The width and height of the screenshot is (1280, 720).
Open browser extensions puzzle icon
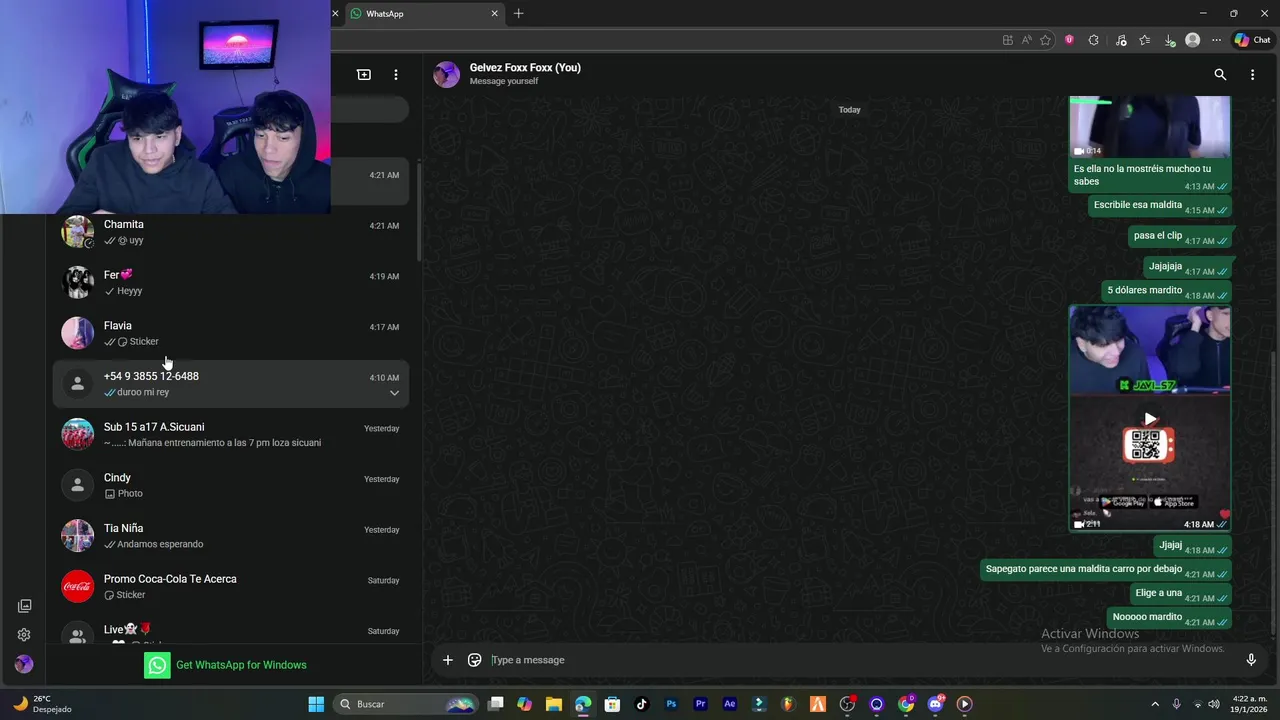(1093, 40)
